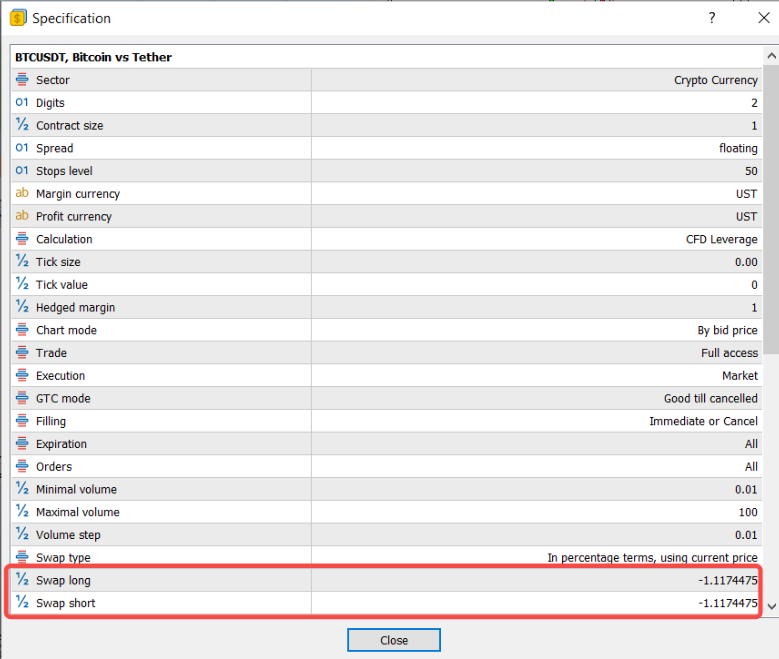Click the Spread value 'floating'
This screenshot has height=659, width=779.
738,148
